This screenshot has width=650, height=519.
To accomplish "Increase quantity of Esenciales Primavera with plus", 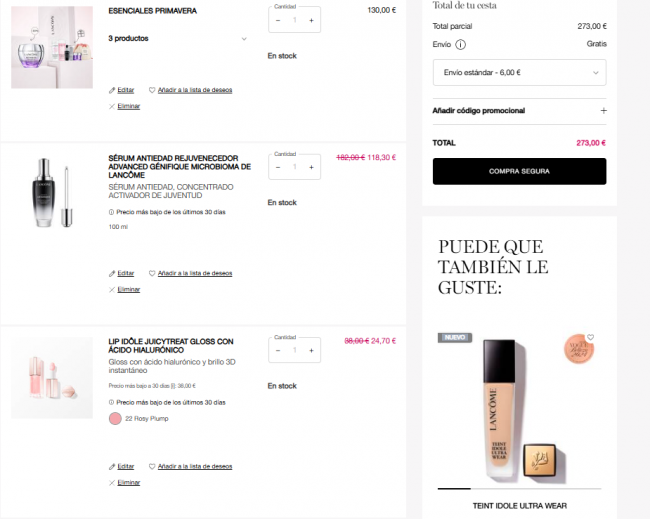I will point(311,20).
